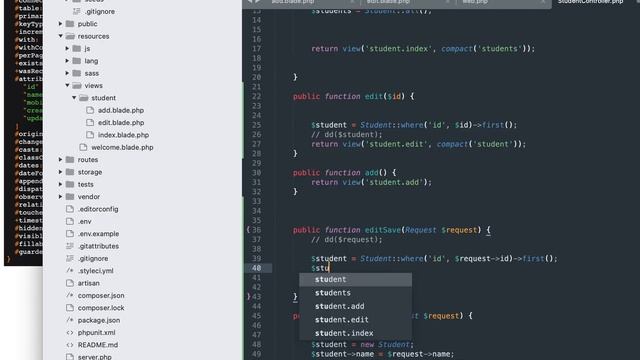Expand the sass folder arrow
The width and height of the screenshot is (640, 360).
click(x=67, y=73)
